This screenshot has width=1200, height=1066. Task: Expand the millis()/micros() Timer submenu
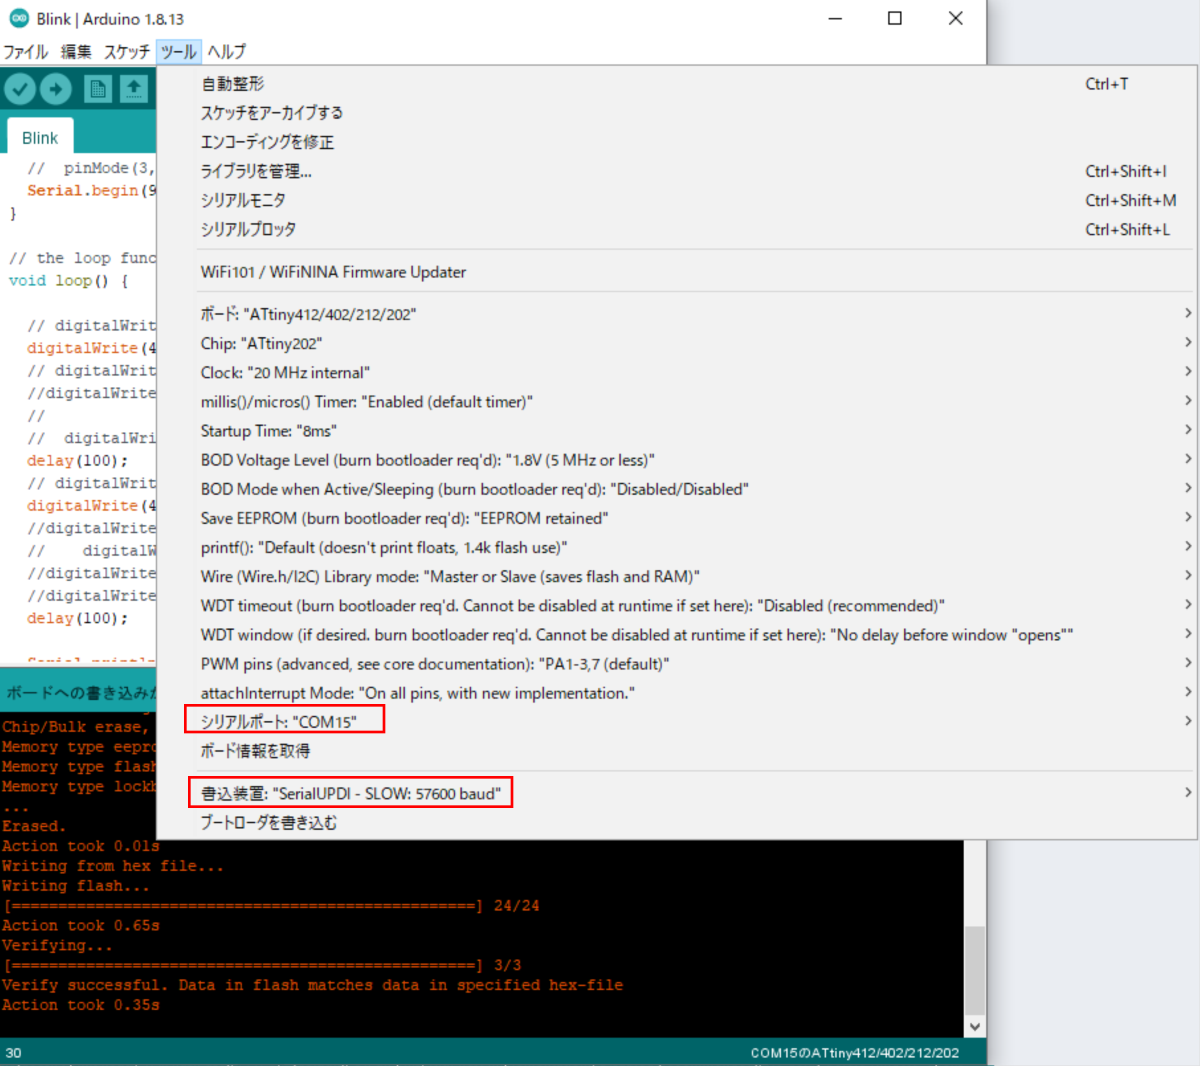[677, 401]
